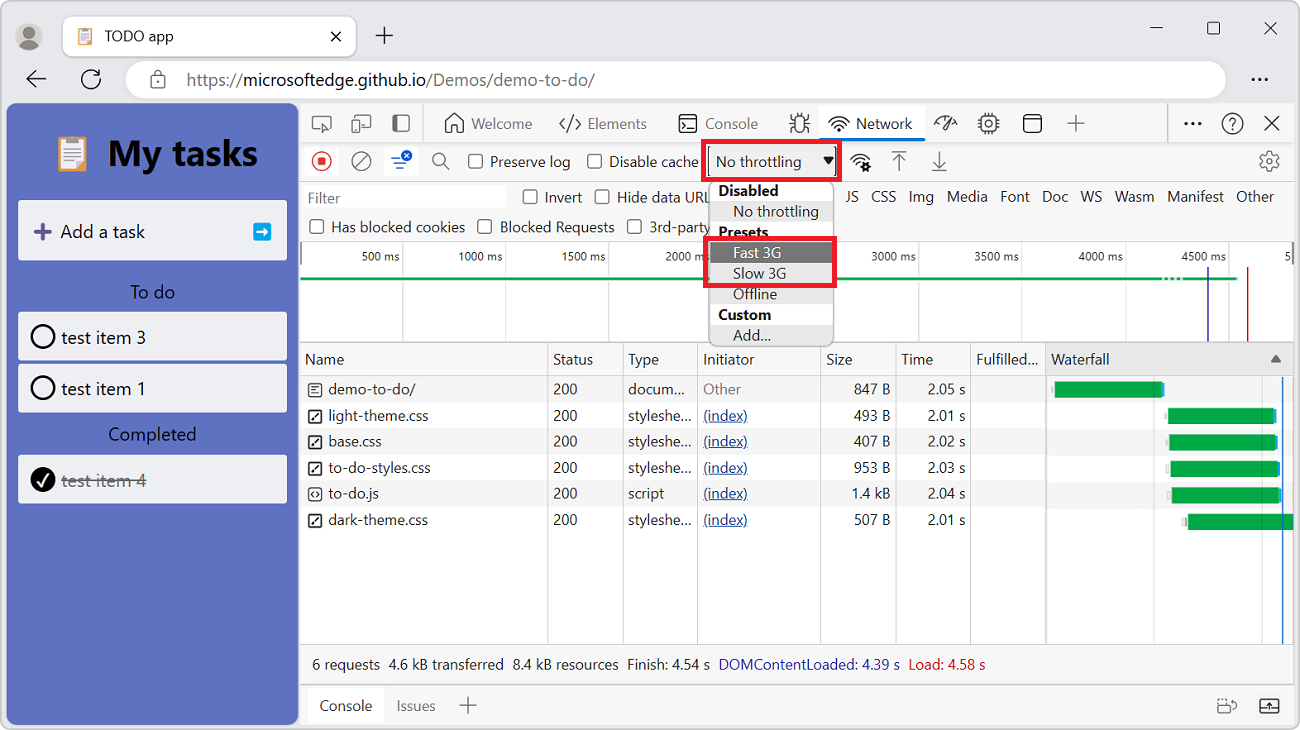Select the inspect element tool

point(320,122)
